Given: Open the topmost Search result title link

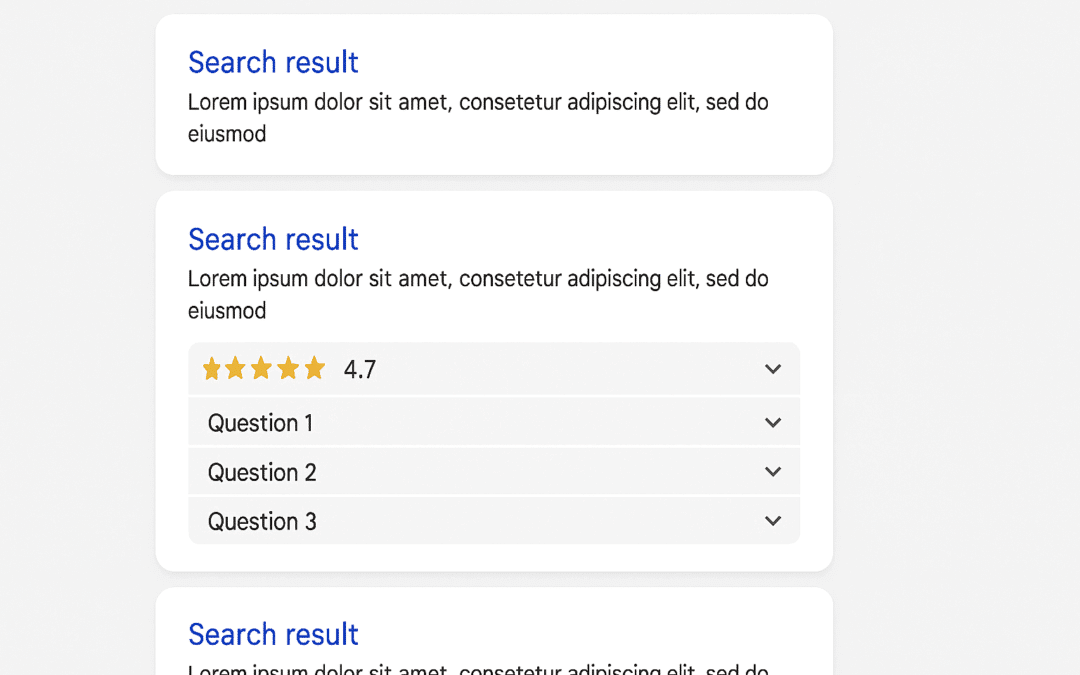Looking at the screenshot, I should click(273, 62).
